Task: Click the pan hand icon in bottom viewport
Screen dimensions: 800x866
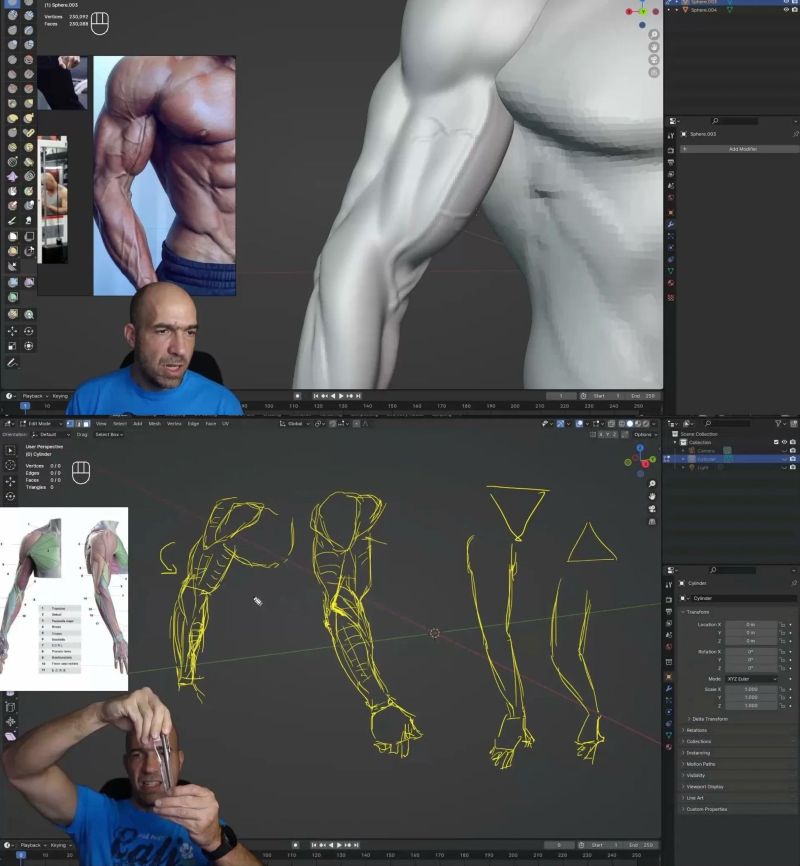Action: click(651, 496)
